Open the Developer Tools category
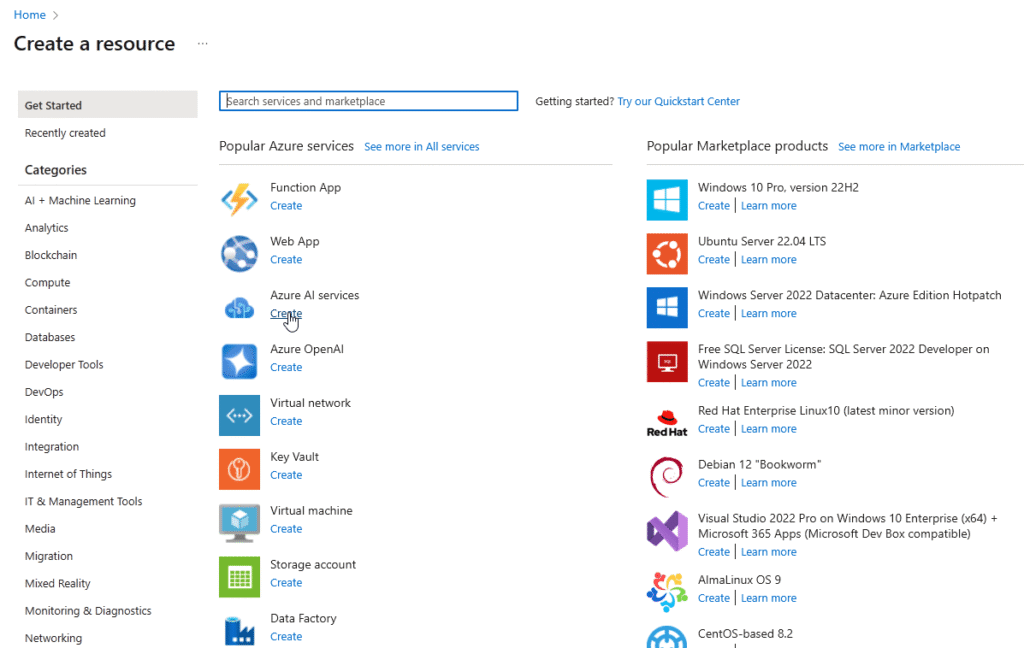The width and height of the screenshot is (1024, 648). (x=64, y=364)
